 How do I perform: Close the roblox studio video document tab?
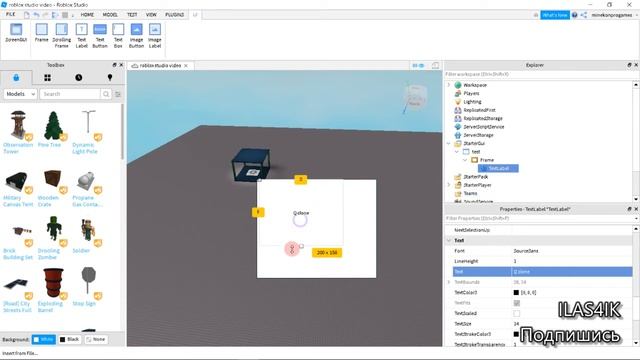pos(186,65)
